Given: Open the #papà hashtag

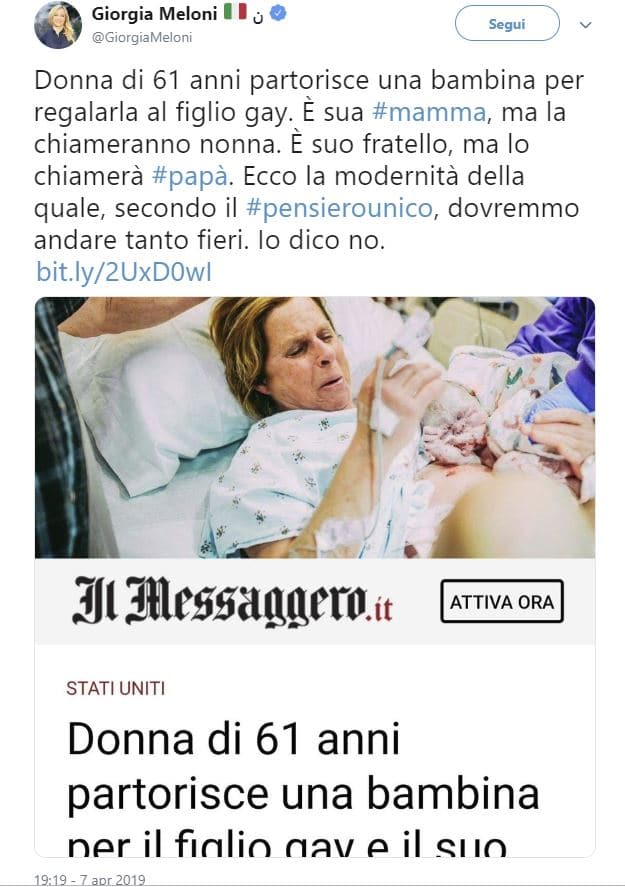Looking at the screenshot, I should (189, 176).
